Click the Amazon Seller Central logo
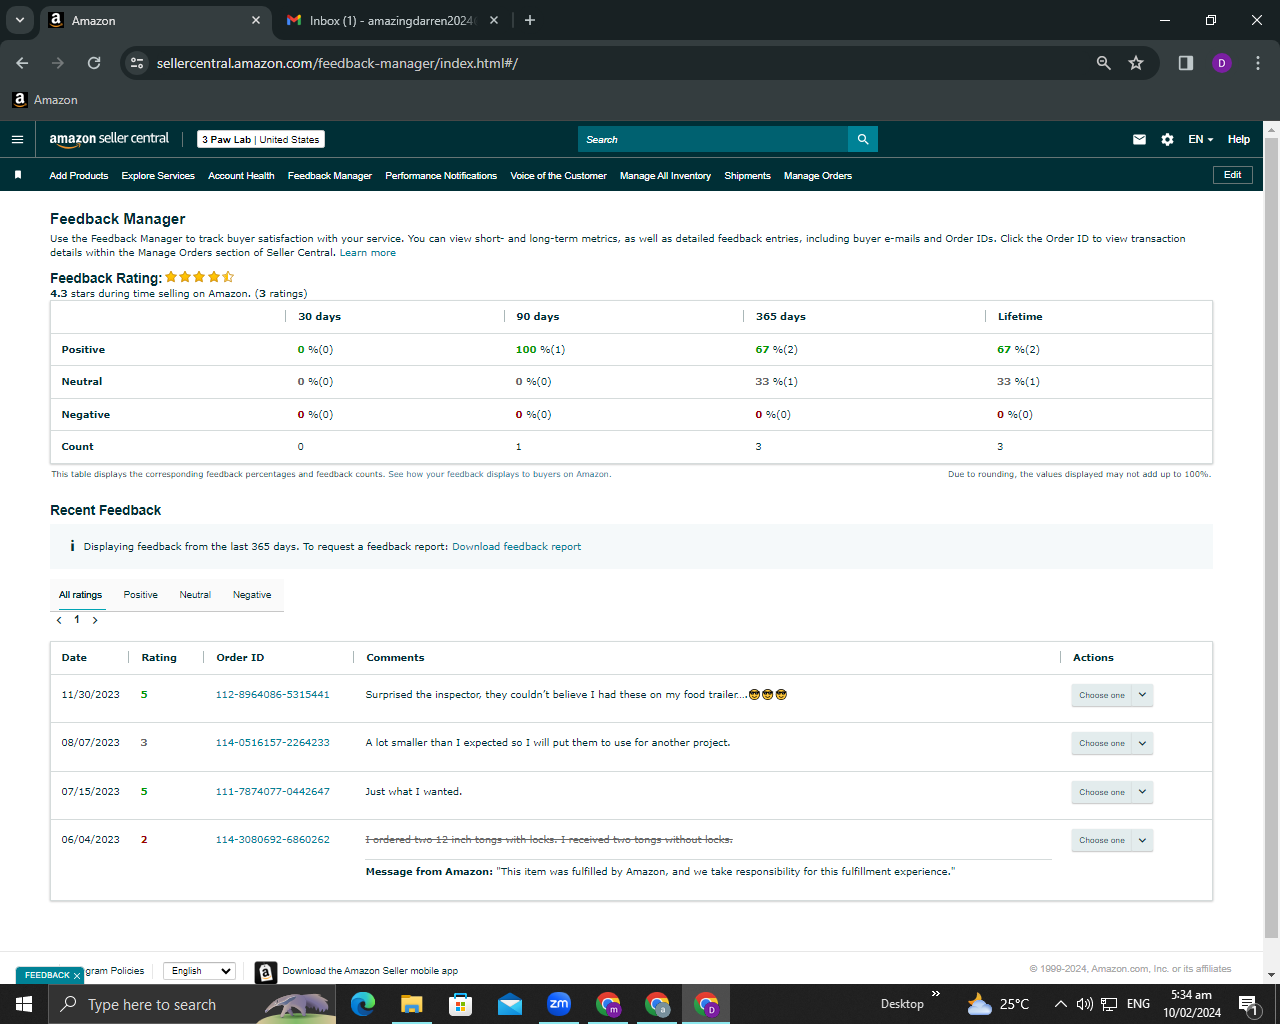1280x1024 pixels. pos(109,139)
